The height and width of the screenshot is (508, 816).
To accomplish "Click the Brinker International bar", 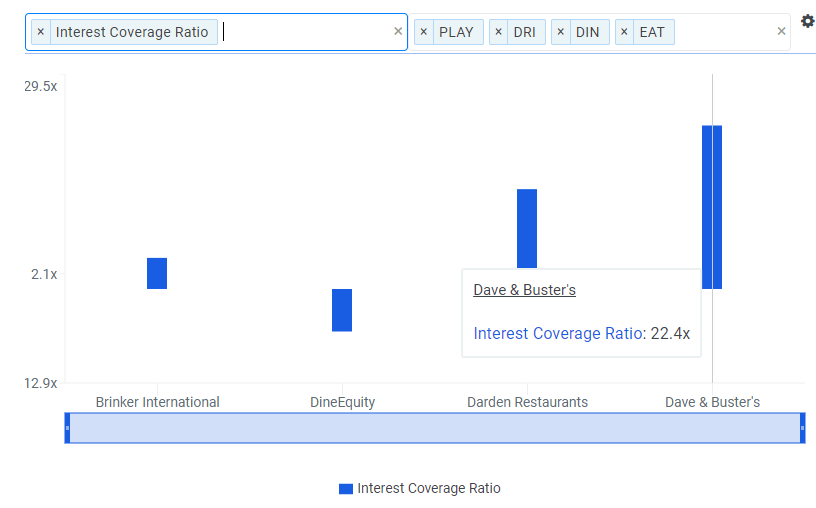I will pos(157,273).
